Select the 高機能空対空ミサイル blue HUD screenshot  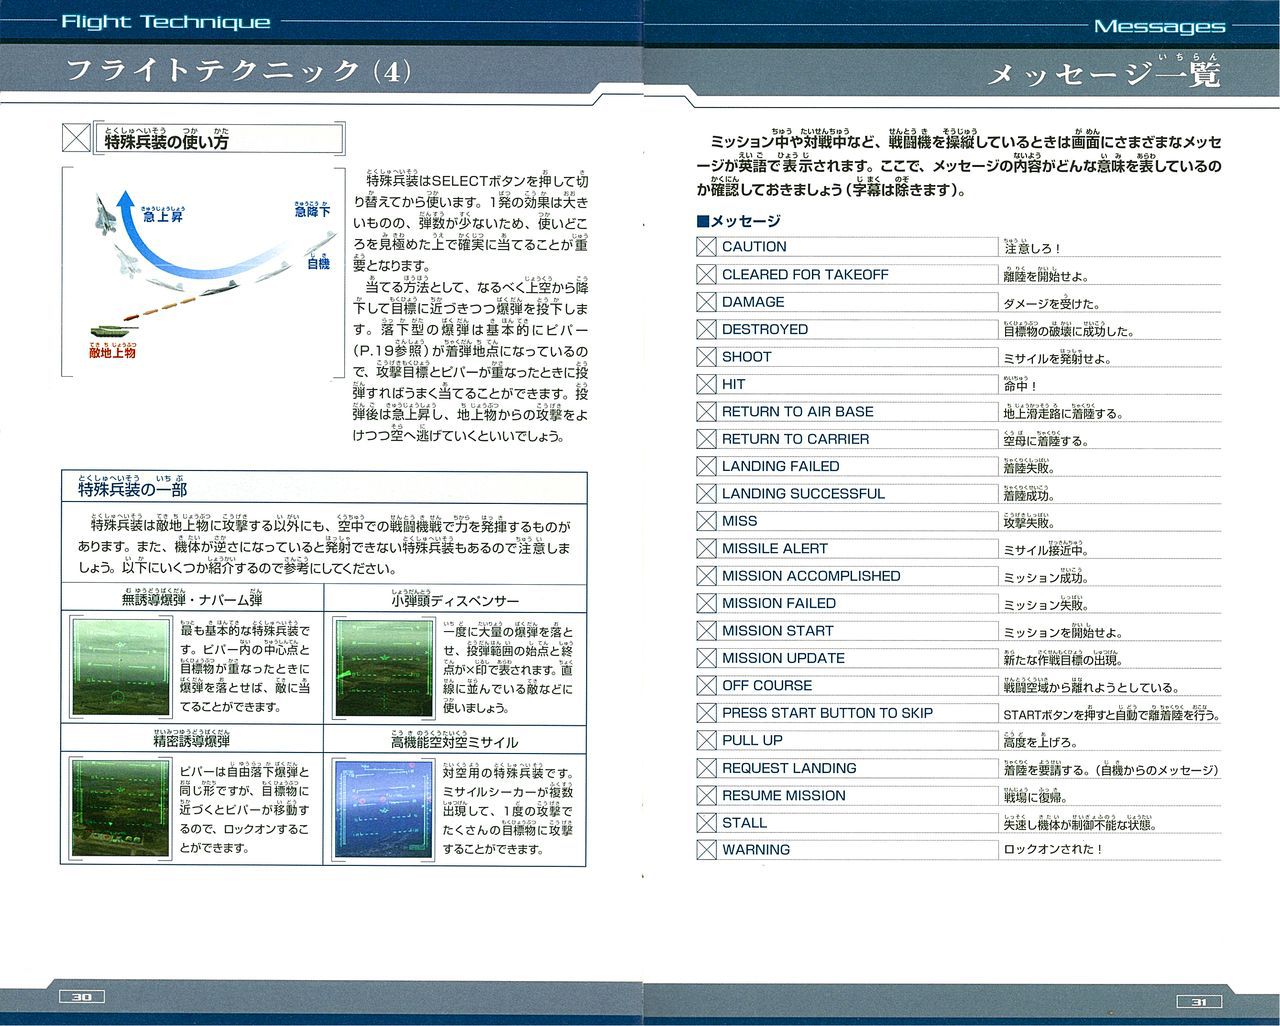click(x=386, y=809)
